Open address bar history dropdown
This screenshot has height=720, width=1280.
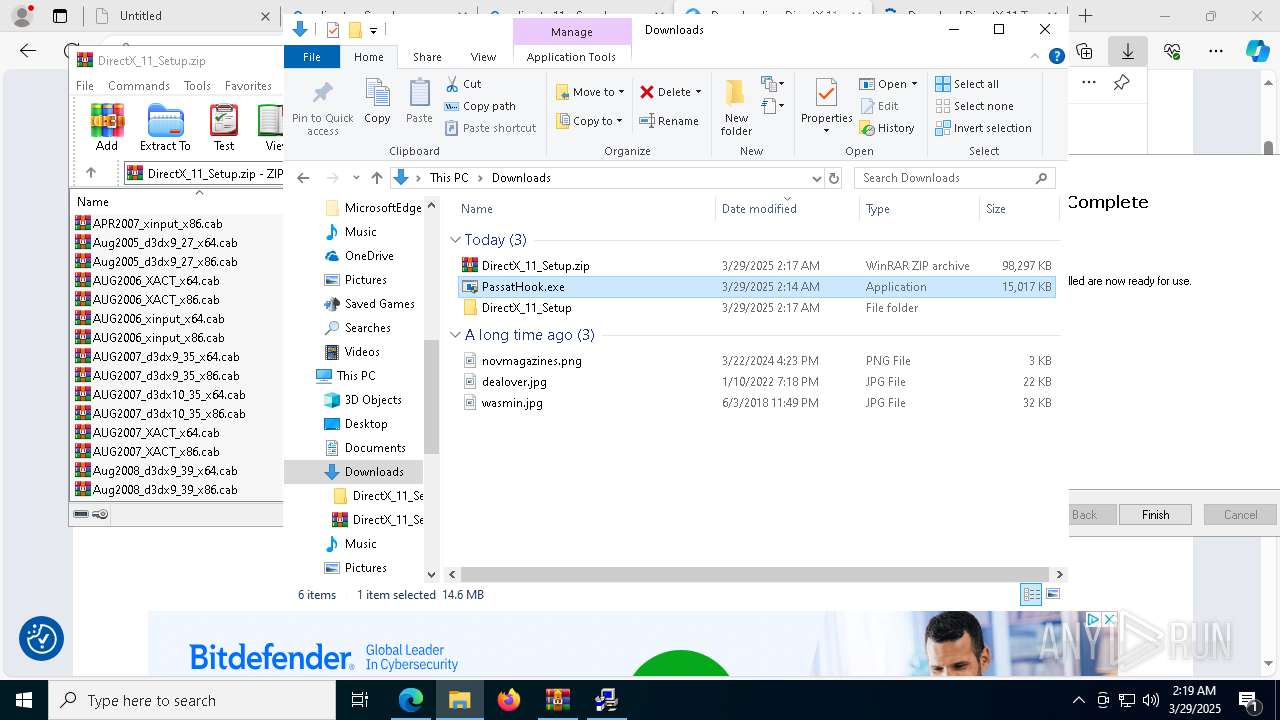816,178
